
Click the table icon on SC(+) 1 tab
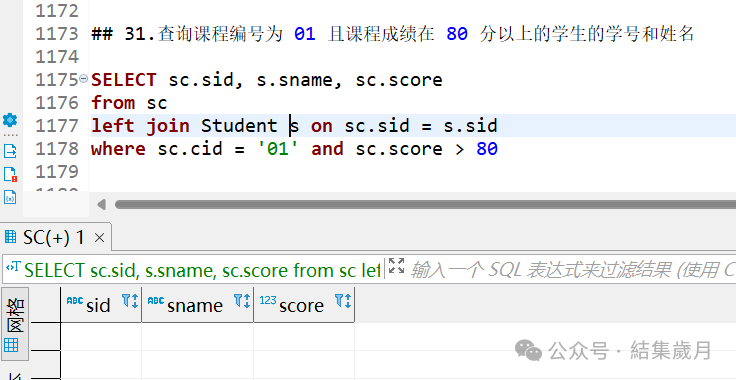click(x=10, y=237)
